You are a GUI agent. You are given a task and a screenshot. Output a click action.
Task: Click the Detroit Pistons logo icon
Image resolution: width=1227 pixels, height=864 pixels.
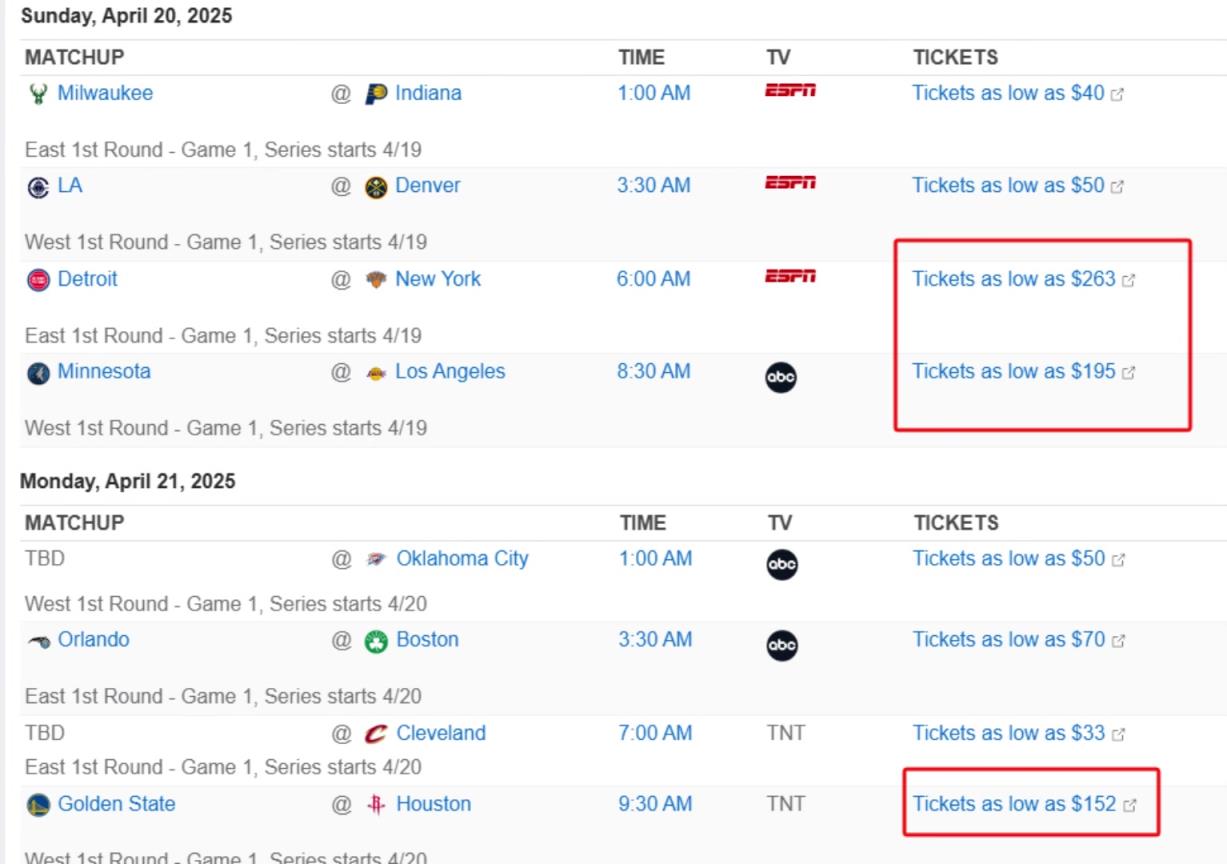point(38,280)
